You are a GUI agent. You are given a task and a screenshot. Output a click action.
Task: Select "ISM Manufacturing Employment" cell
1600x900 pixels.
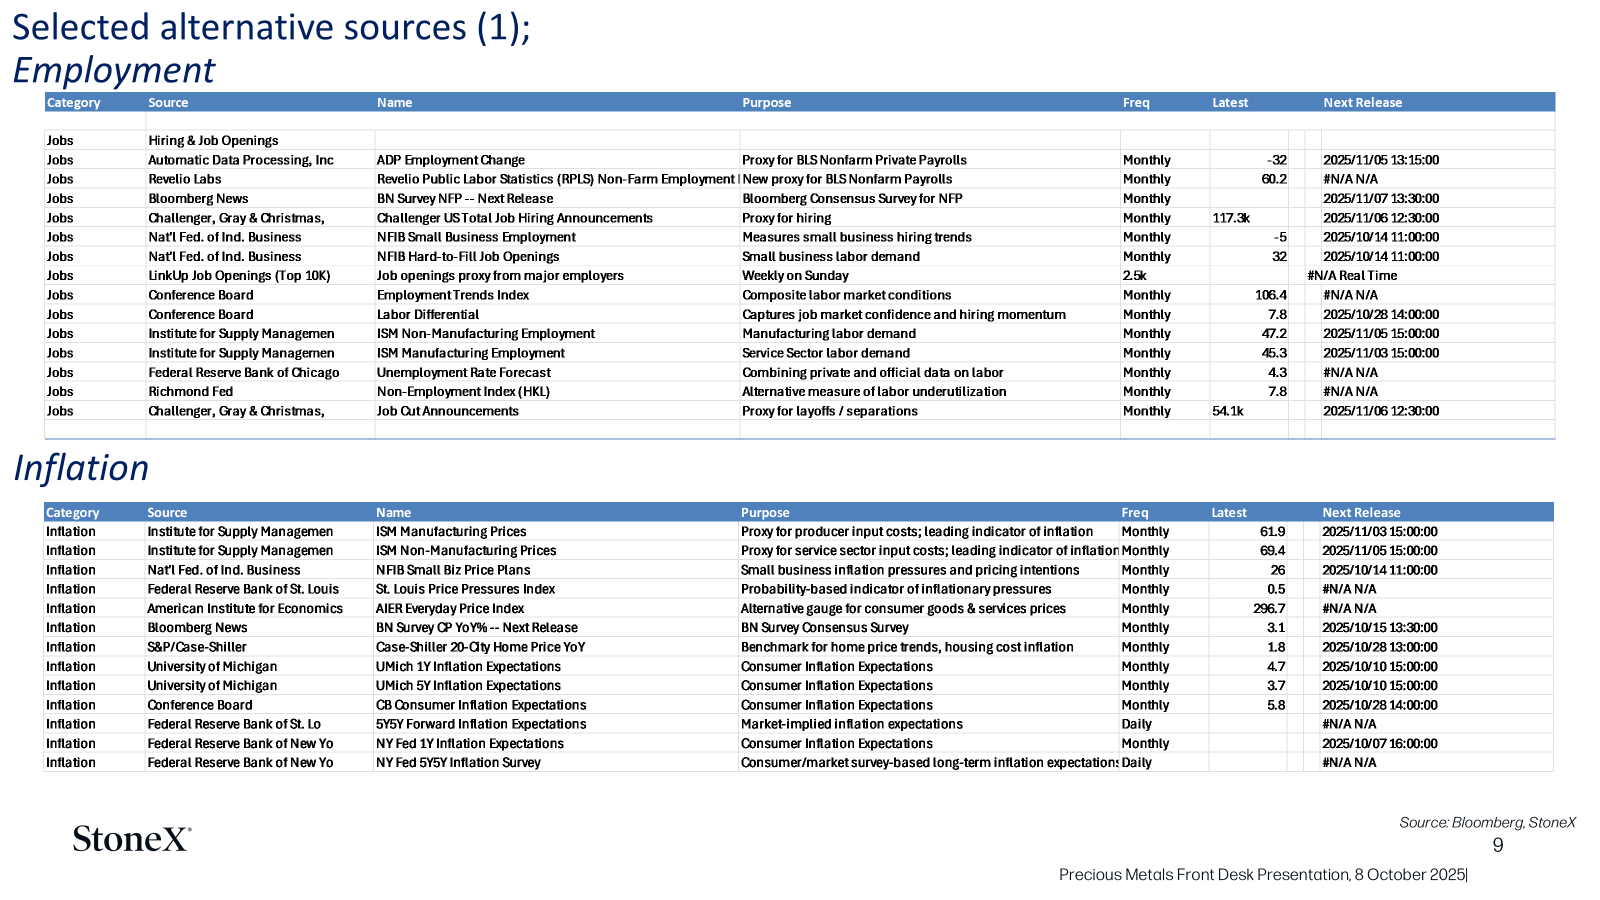tap(470, 353)
